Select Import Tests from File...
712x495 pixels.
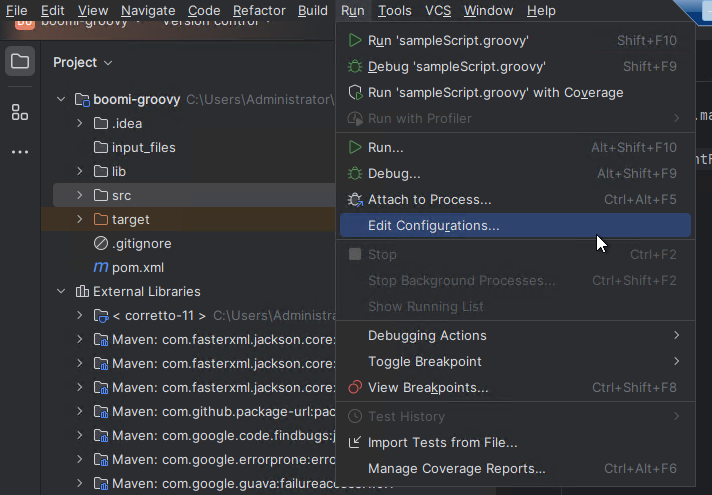pyautogui.click(x=515, y=442)
